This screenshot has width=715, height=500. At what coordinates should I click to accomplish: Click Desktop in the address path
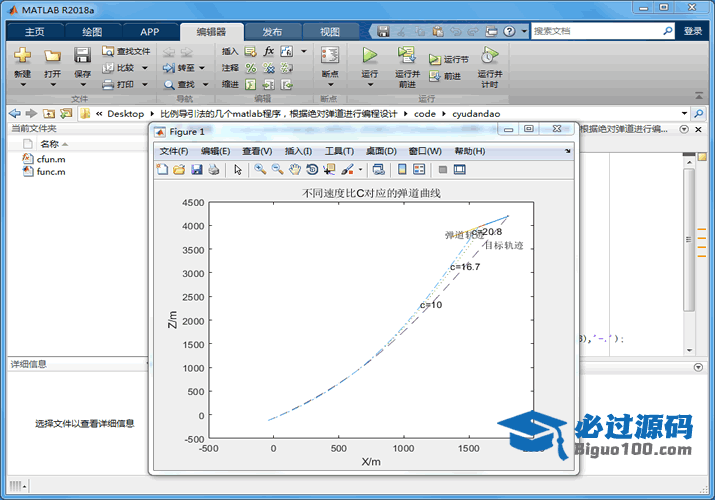125,113
